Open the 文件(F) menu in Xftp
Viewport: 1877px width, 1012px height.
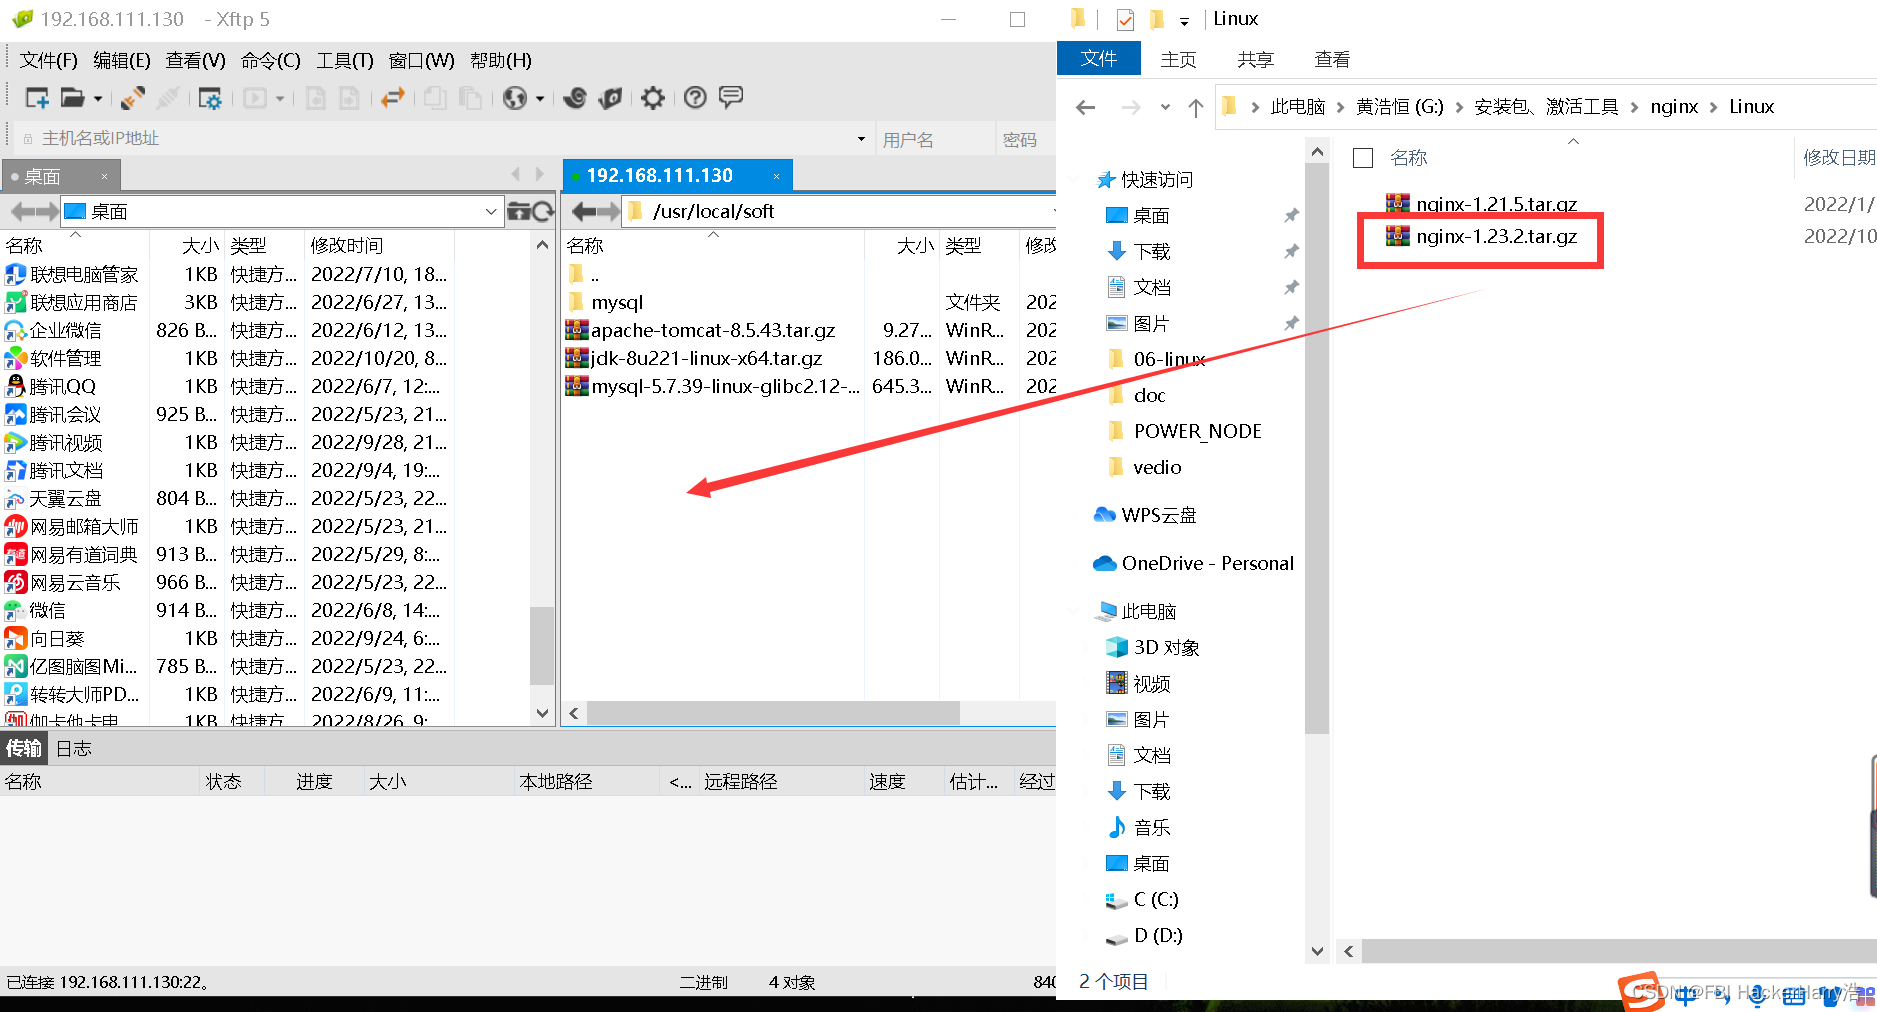(x=48, y=60)
